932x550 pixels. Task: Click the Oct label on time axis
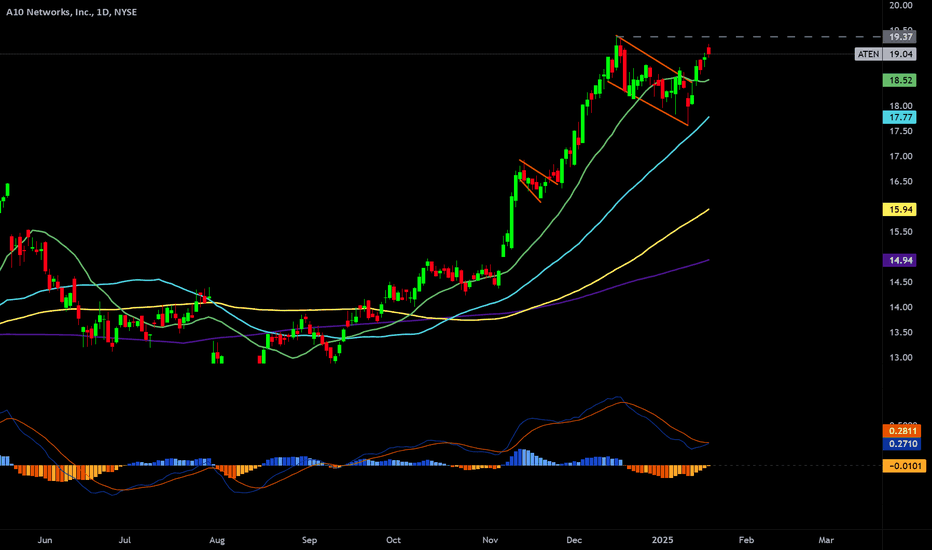tap(393, 540)
